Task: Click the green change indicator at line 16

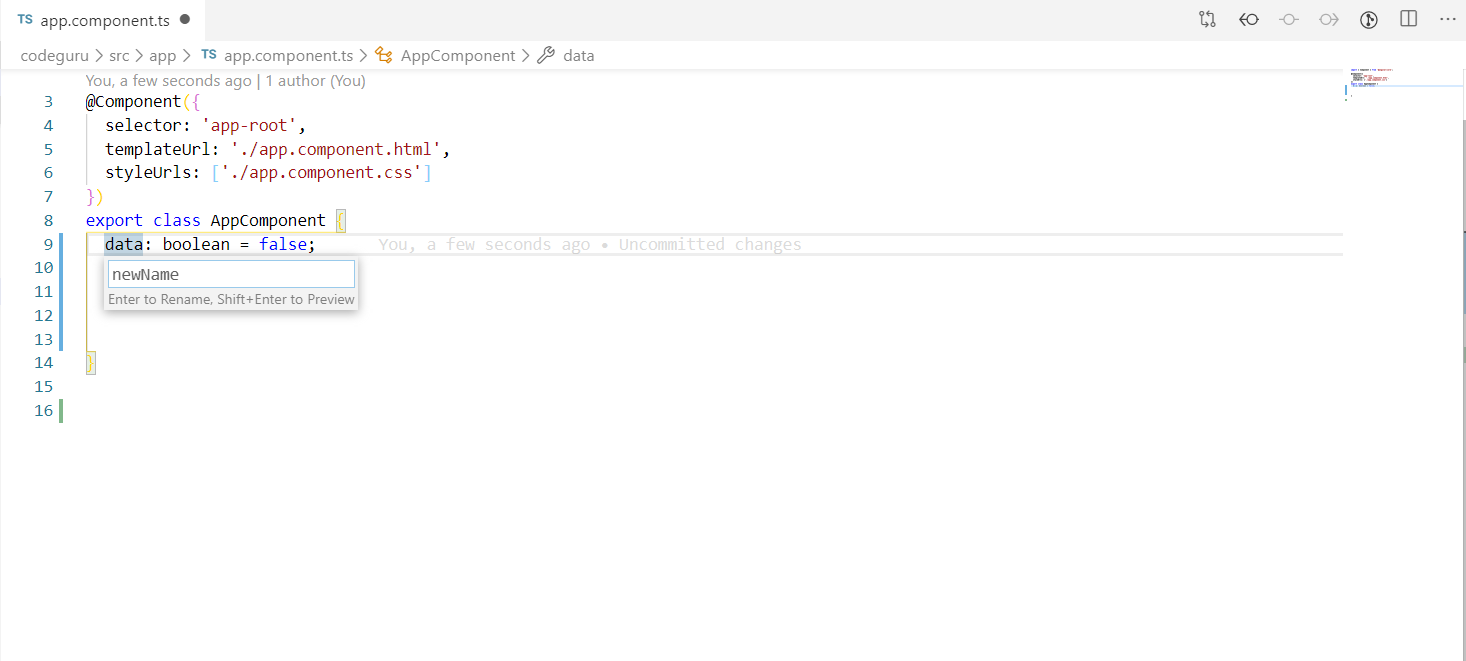Action: [x=61, y=410]
